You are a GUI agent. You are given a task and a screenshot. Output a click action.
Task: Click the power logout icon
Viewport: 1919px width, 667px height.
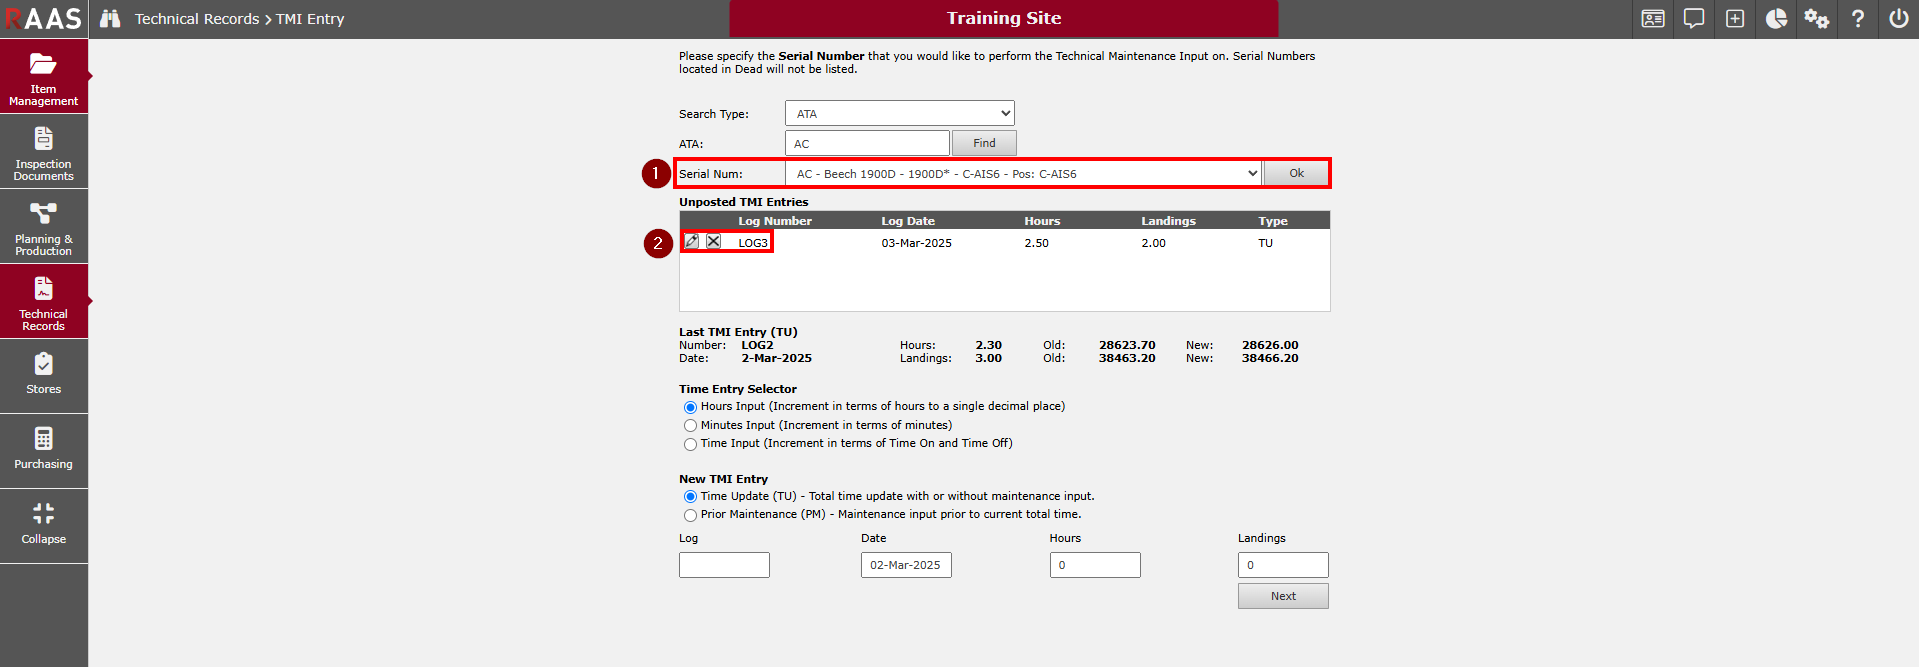click(1898, 19)
